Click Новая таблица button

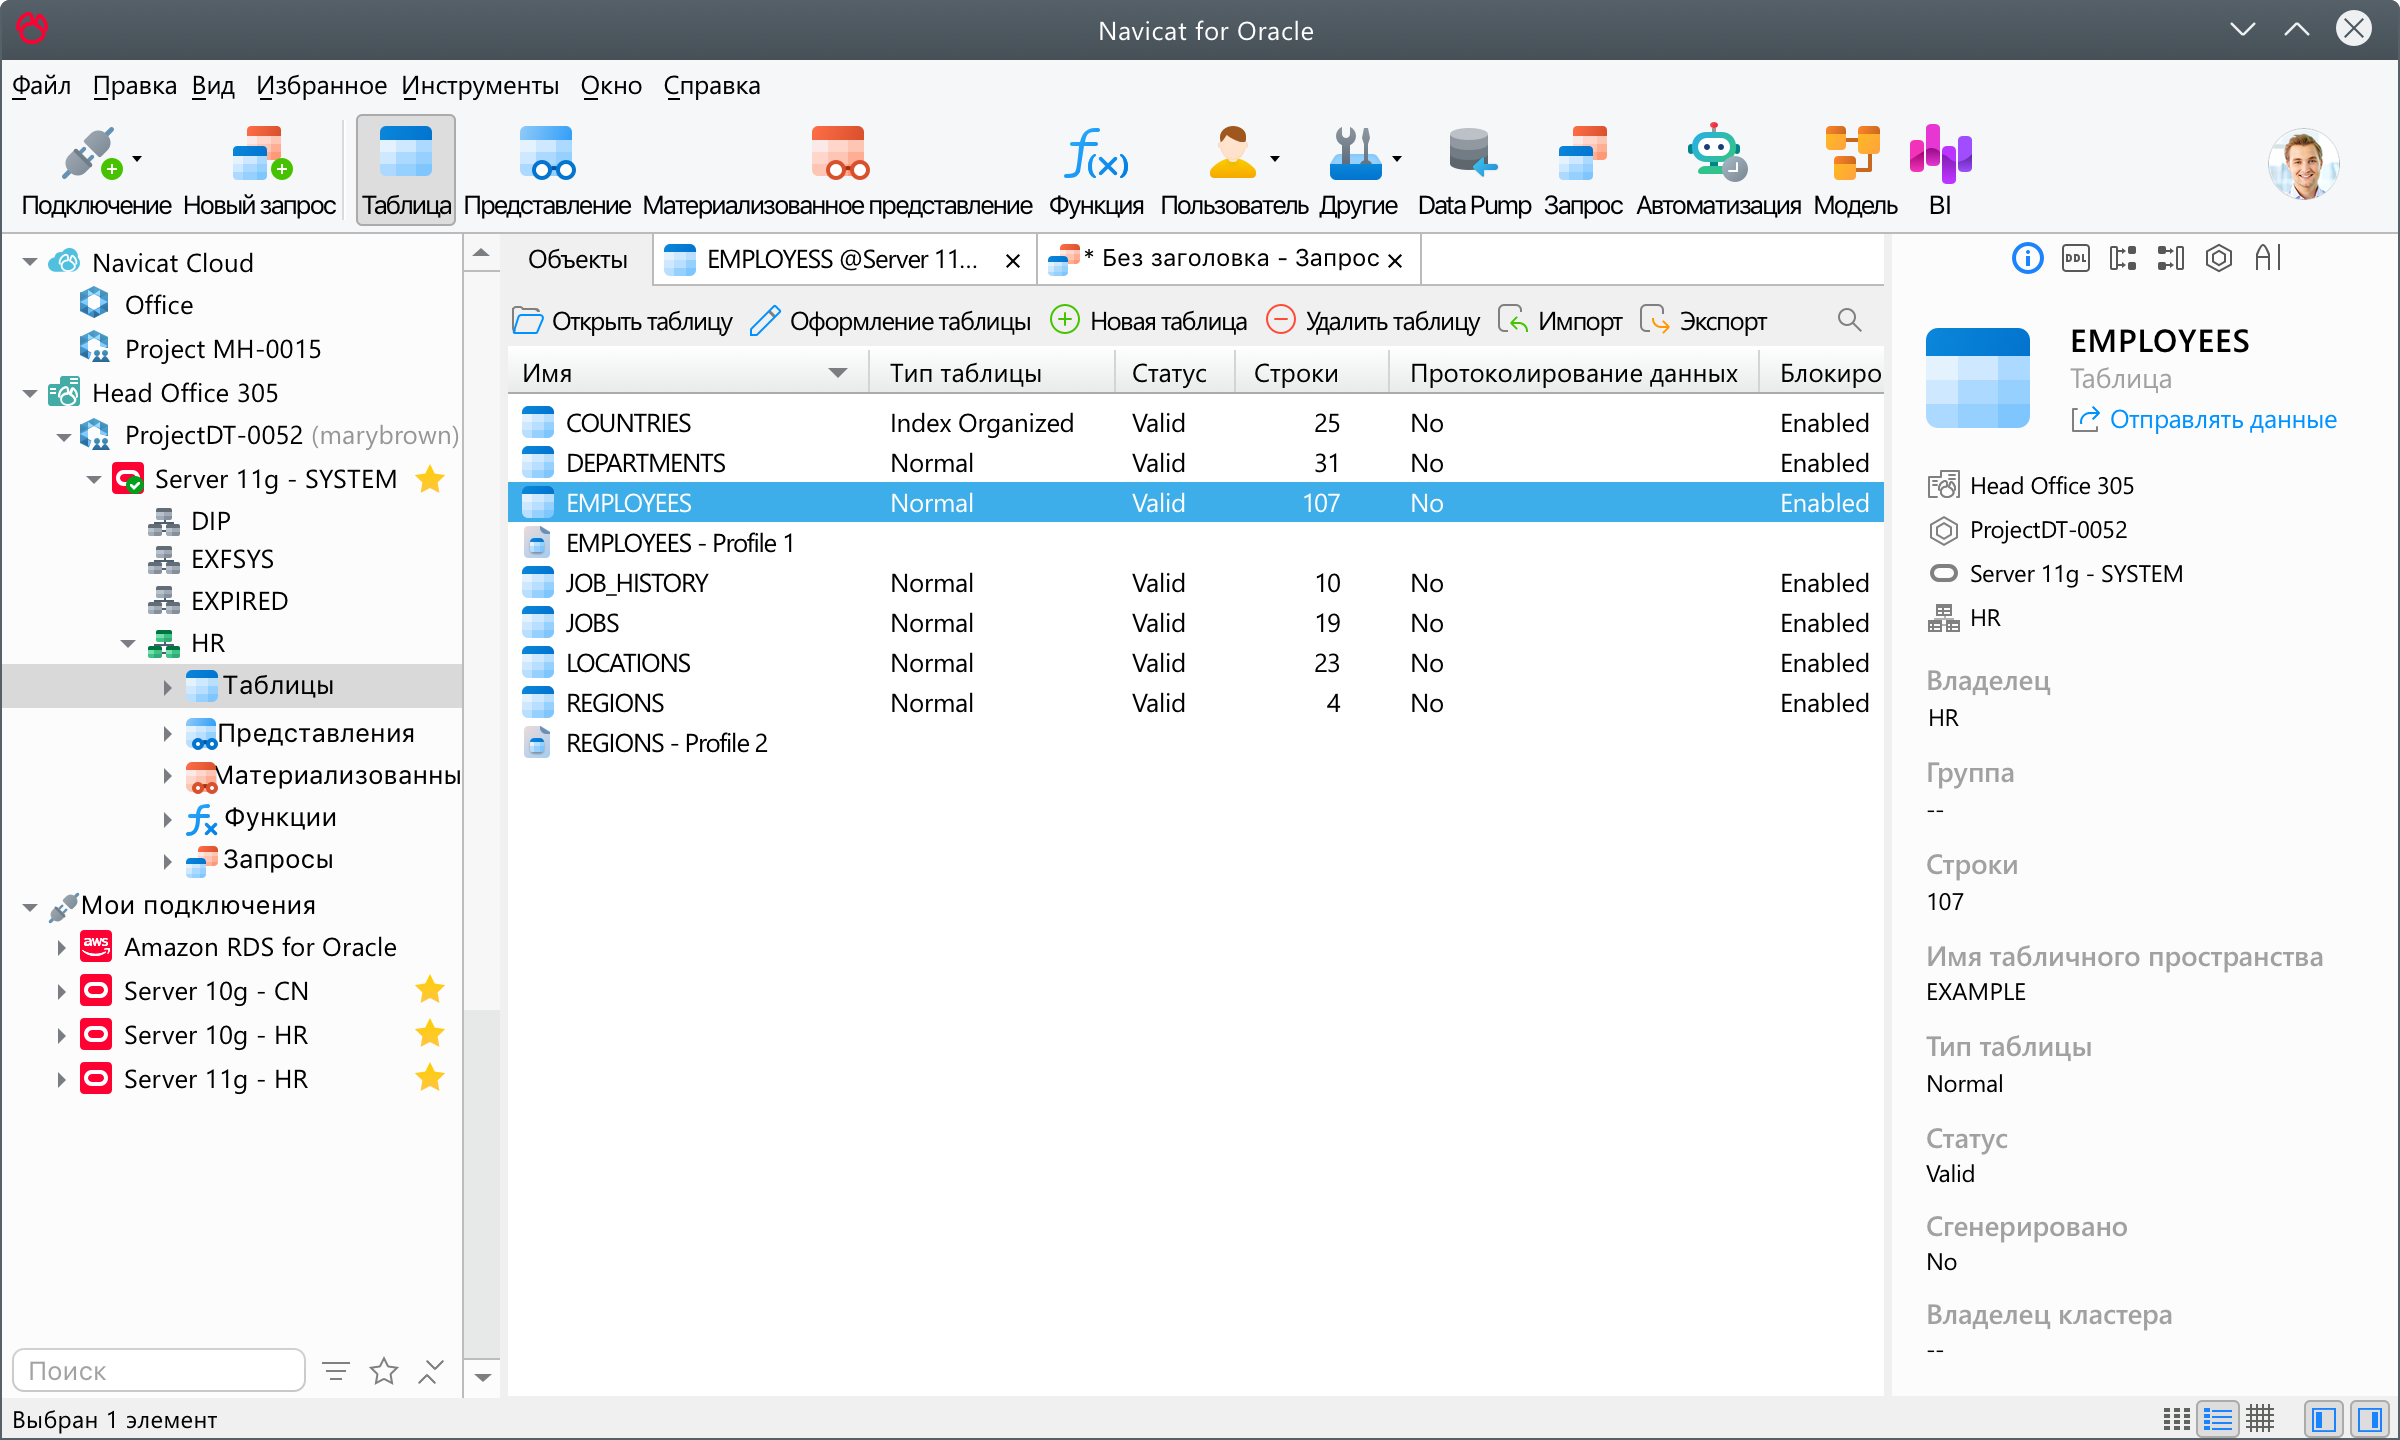point(1149,321)
